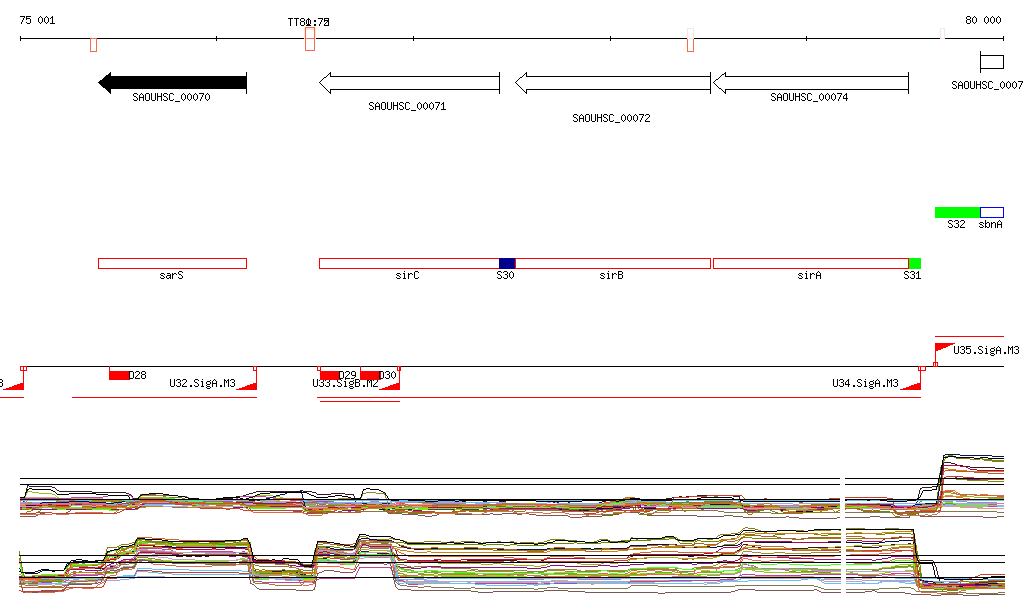Click the green S31 segment
Viewport: 1024px width, 611px height.
[x=915, y=264]
